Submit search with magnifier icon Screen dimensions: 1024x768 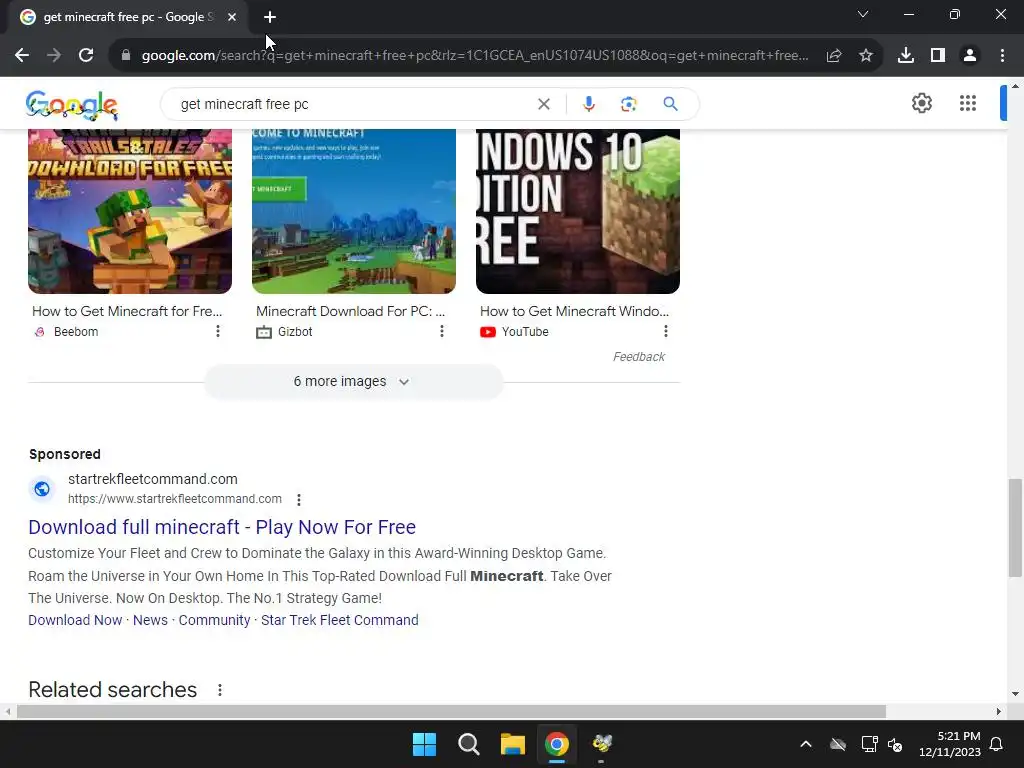(x=670, y=104)
